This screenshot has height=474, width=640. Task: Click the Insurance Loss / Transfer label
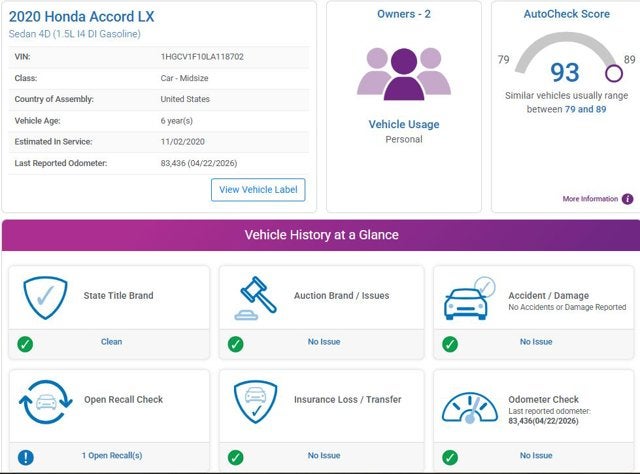(x=347, y=399)
